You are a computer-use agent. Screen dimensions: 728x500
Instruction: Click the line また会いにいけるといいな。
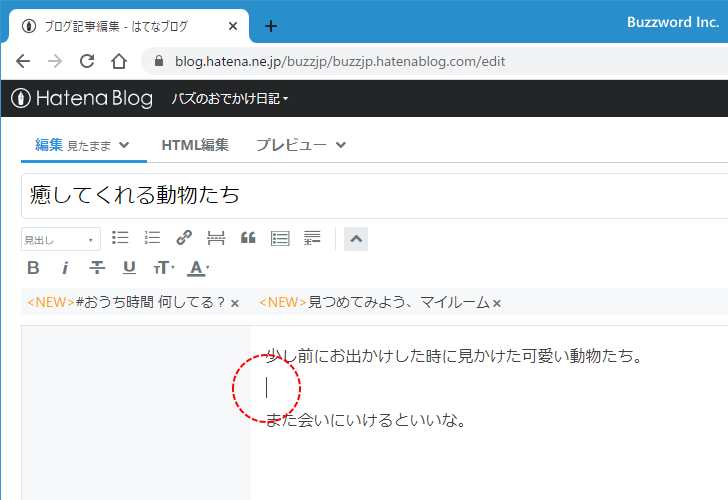[x=366, y=420]
